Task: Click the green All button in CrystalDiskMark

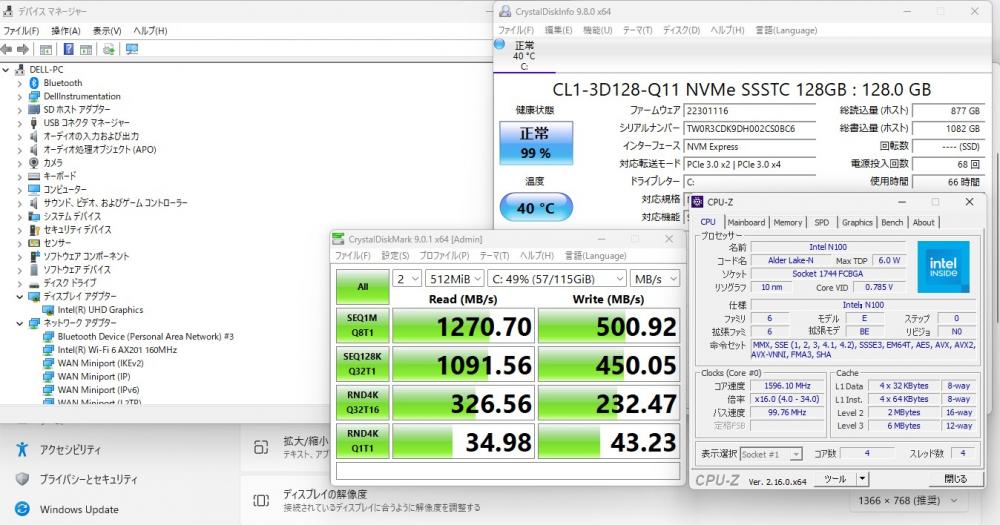Action: (362, 286)
